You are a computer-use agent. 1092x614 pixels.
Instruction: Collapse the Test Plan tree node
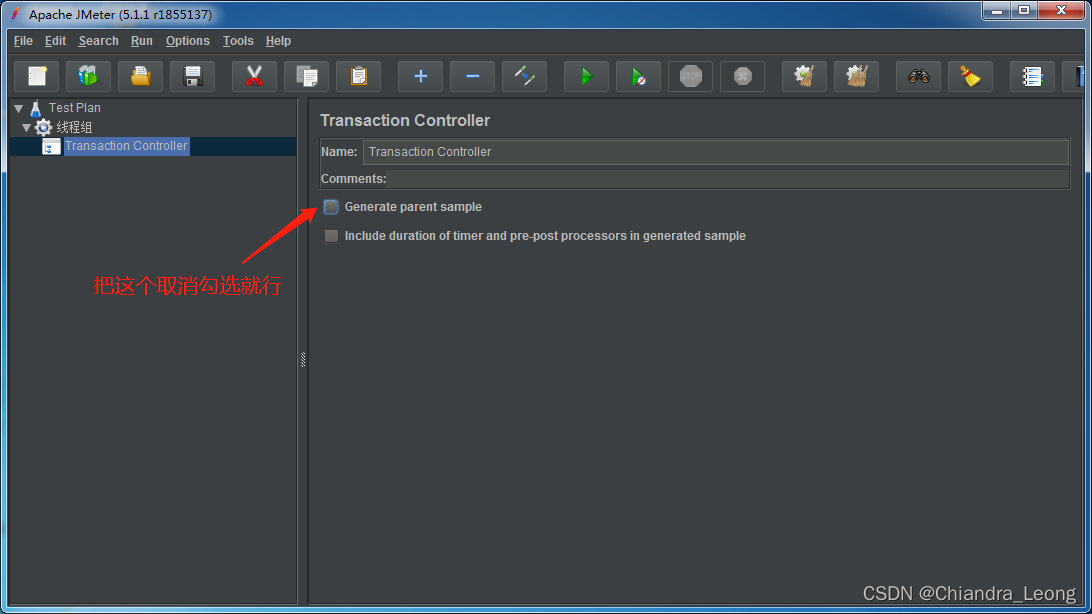pyautogui.click(x=19, y=109)
